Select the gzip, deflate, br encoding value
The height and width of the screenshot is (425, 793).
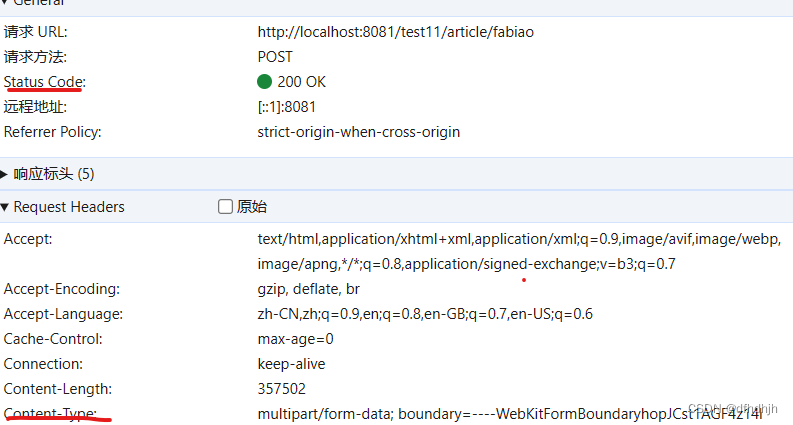(309, 289)
